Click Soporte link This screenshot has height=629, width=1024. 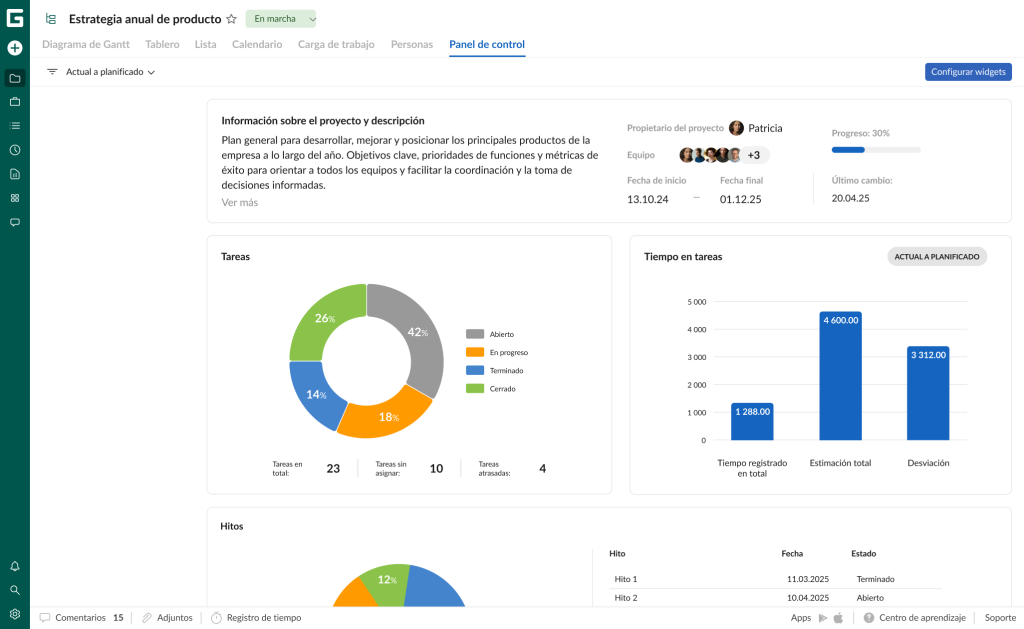pyautogui.click(x=1000, y=617)
